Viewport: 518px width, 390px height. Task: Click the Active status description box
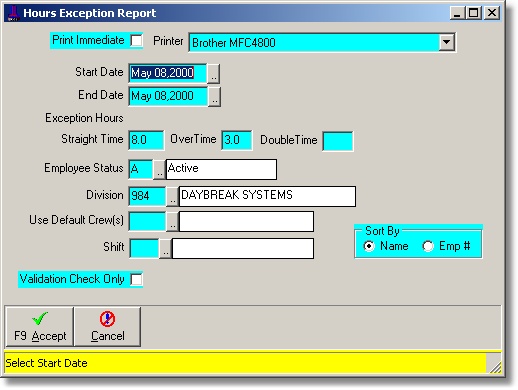[221, 169]
